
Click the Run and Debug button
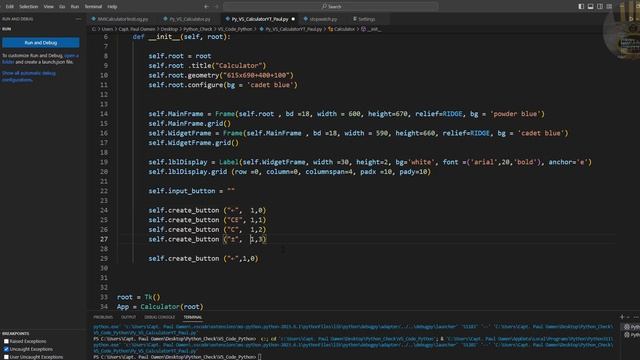coord(41,42)
